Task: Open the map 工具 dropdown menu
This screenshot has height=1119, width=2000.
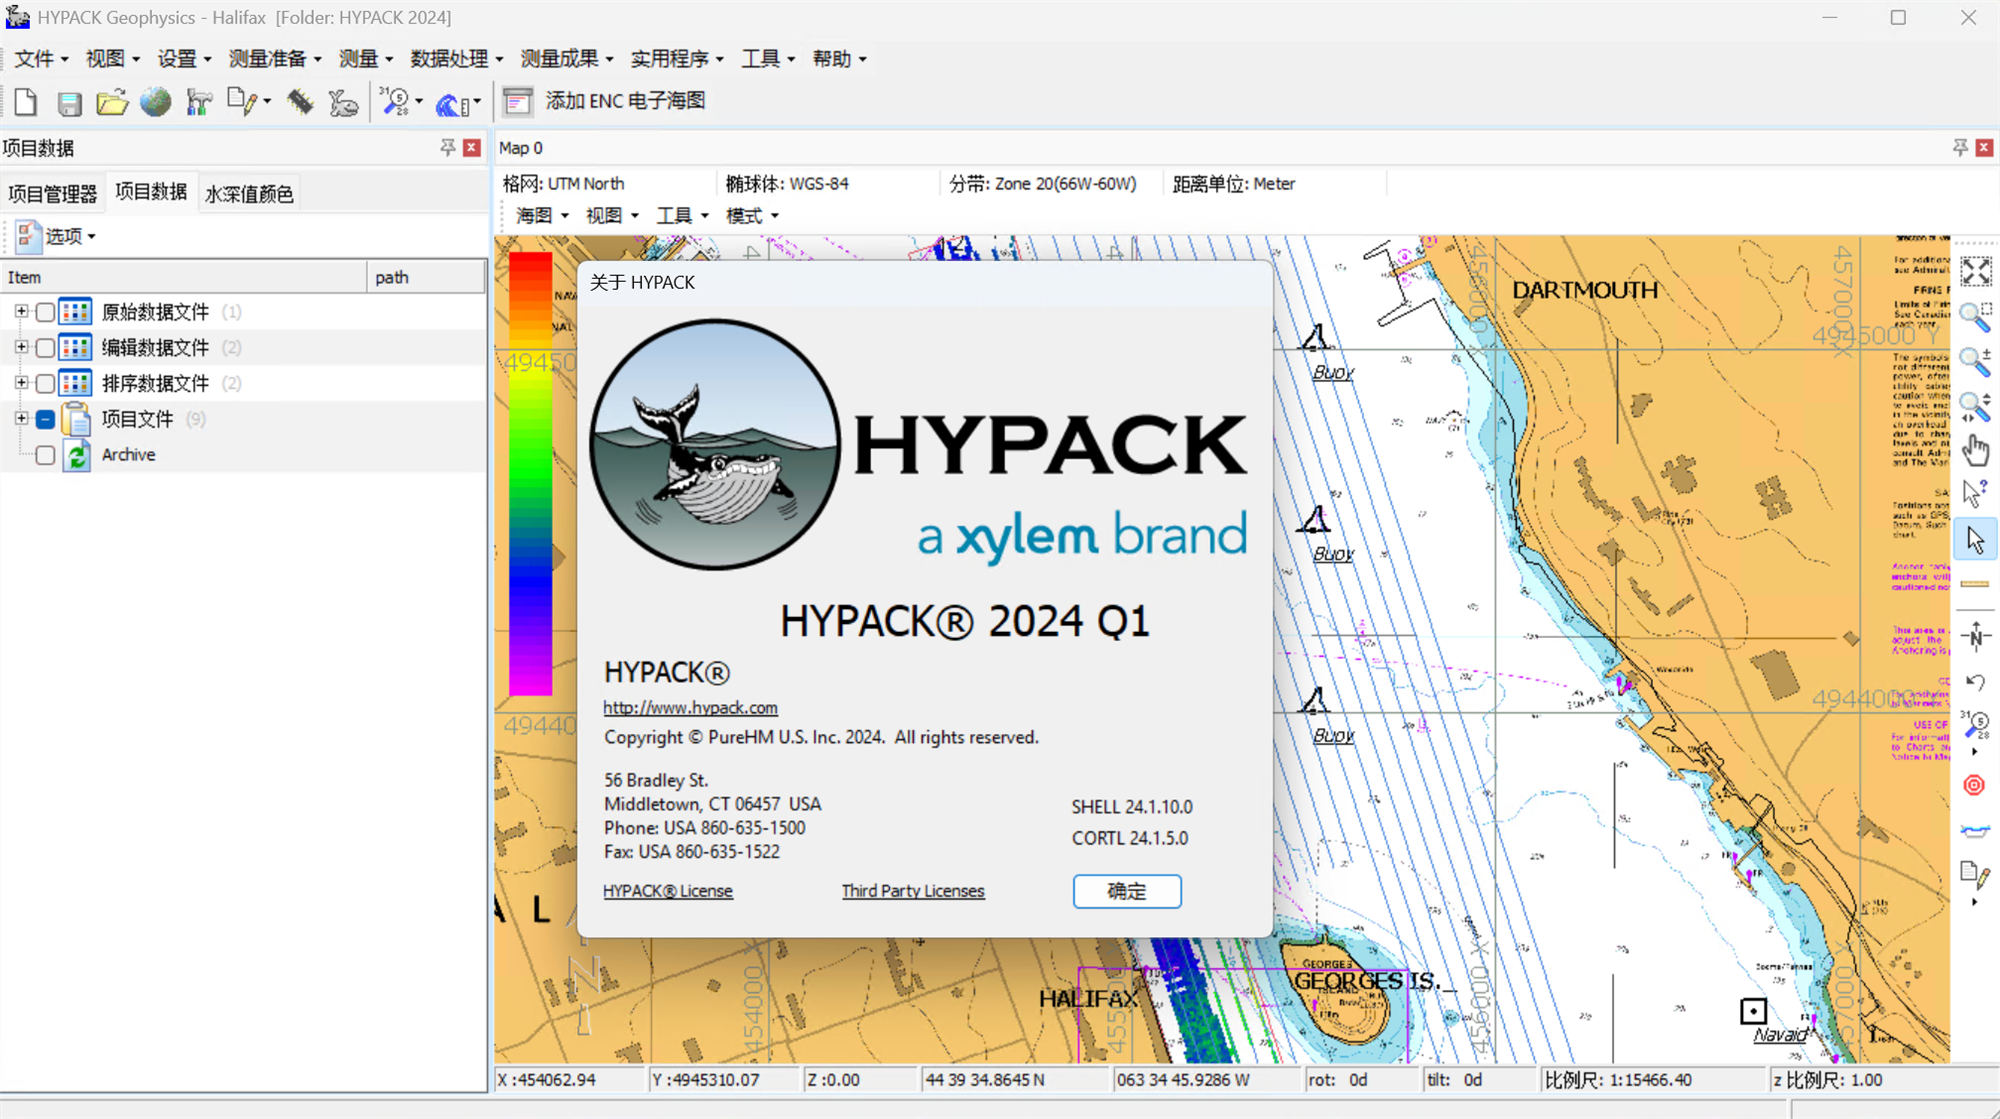Action: coord(682,216)
